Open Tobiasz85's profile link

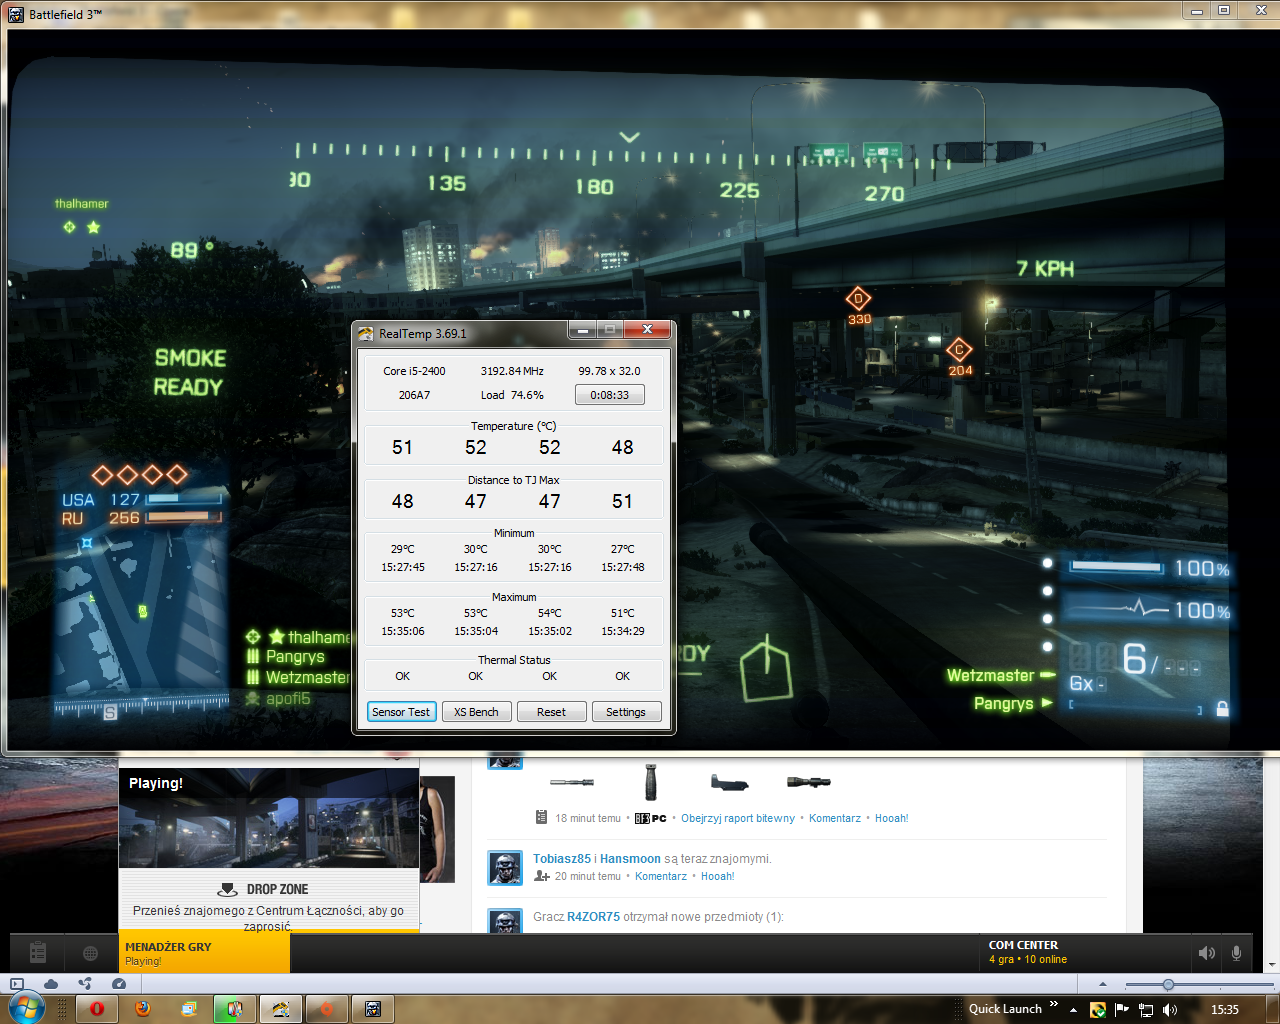point(562,859)
